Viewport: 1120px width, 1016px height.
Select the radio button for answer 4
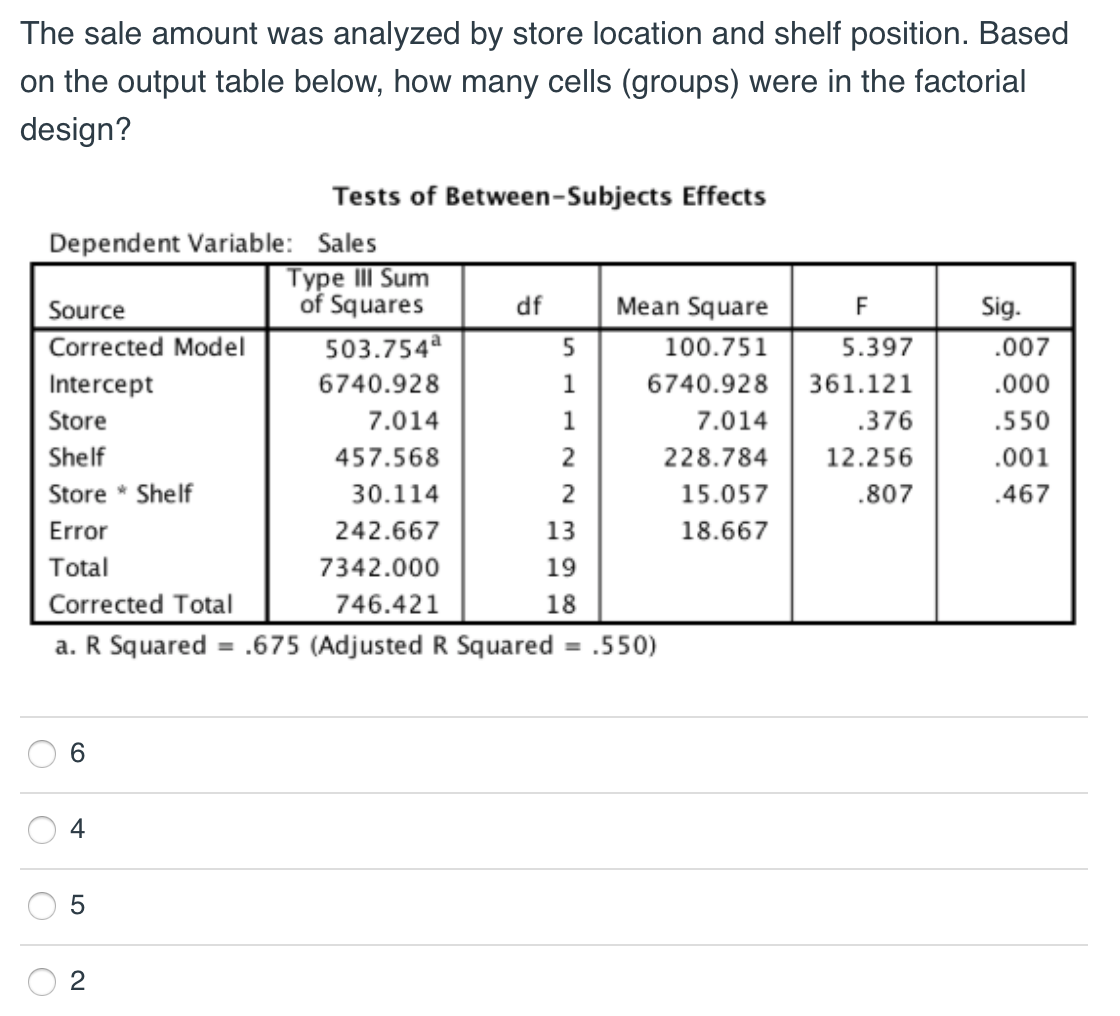point(42,830)
